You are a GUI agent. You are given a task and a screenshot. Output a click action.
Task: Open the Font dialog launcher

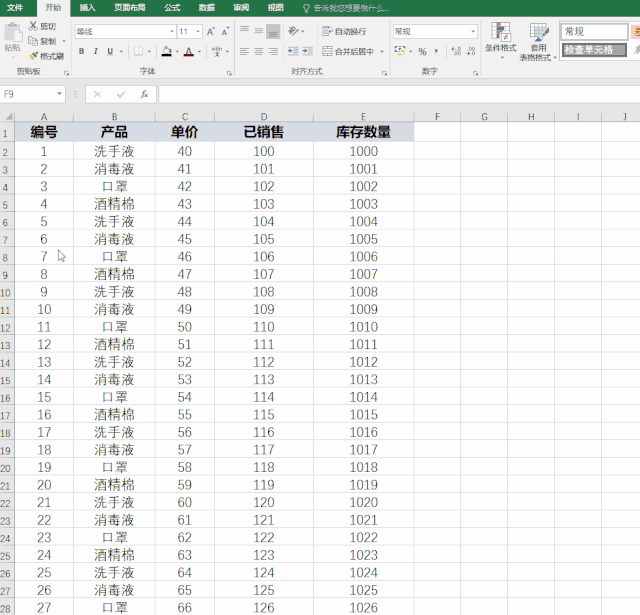point(229,73)
